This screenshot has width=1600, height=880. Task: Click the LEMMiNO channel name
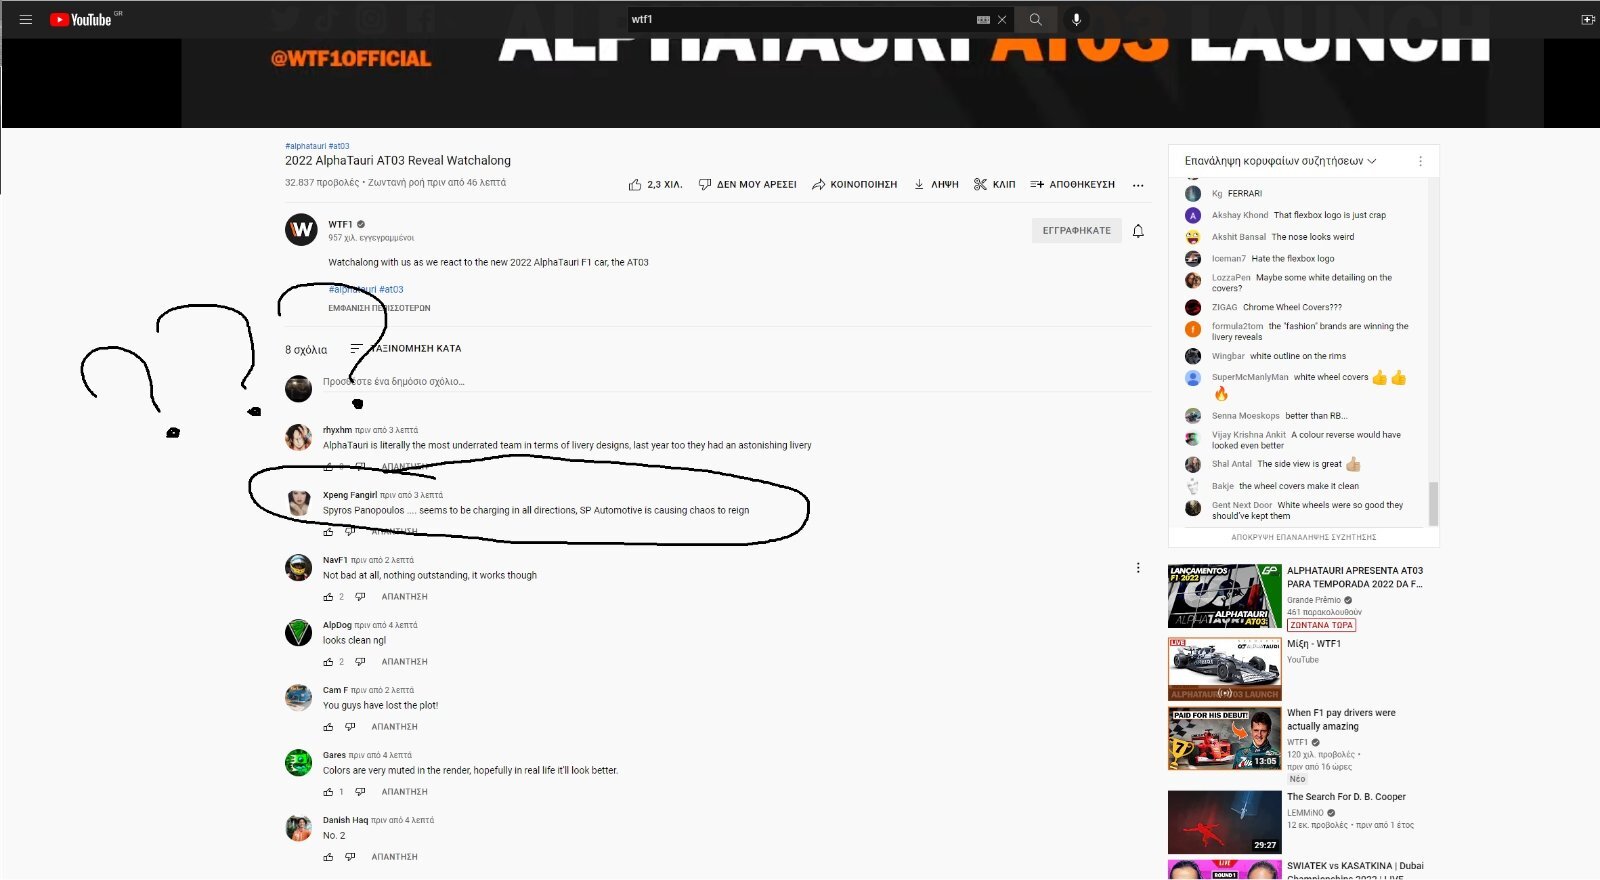click(x=1305, y=813)
